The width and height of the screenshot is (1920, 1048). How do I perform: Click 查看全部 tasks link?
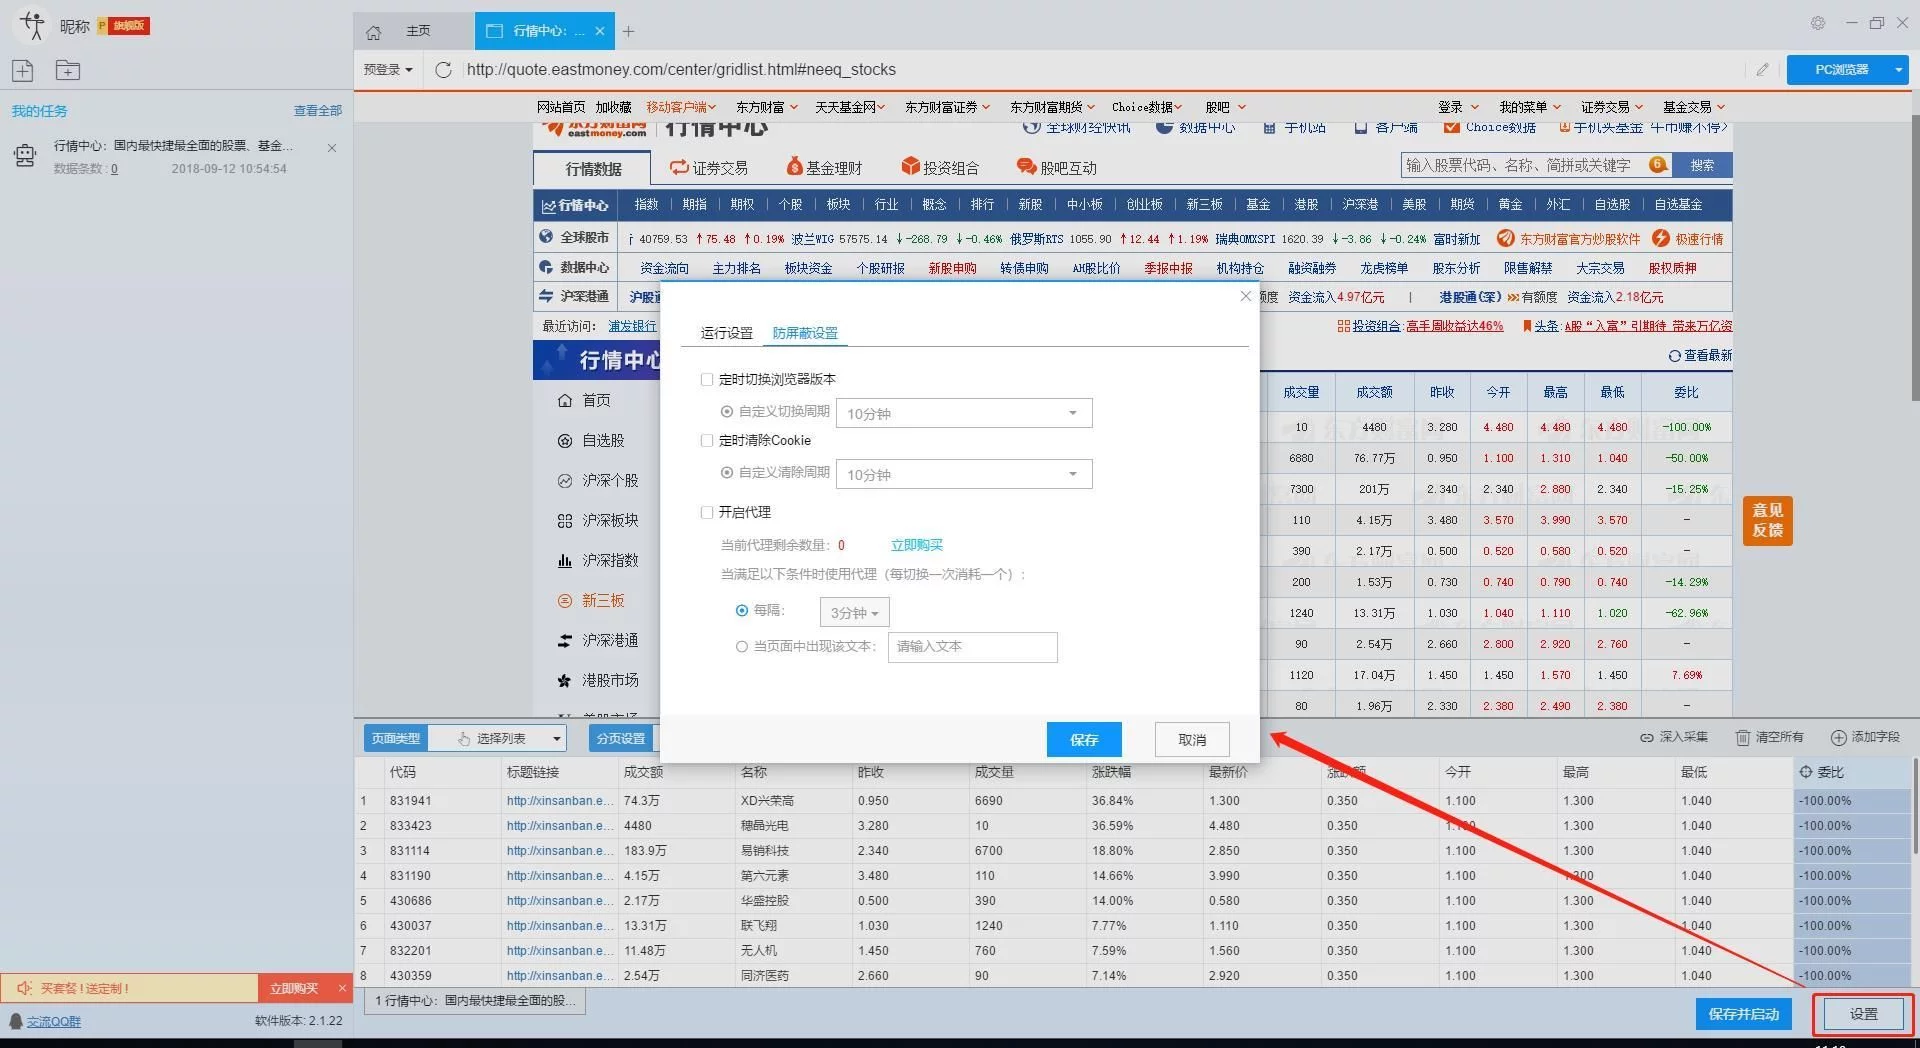pos(318,110)
